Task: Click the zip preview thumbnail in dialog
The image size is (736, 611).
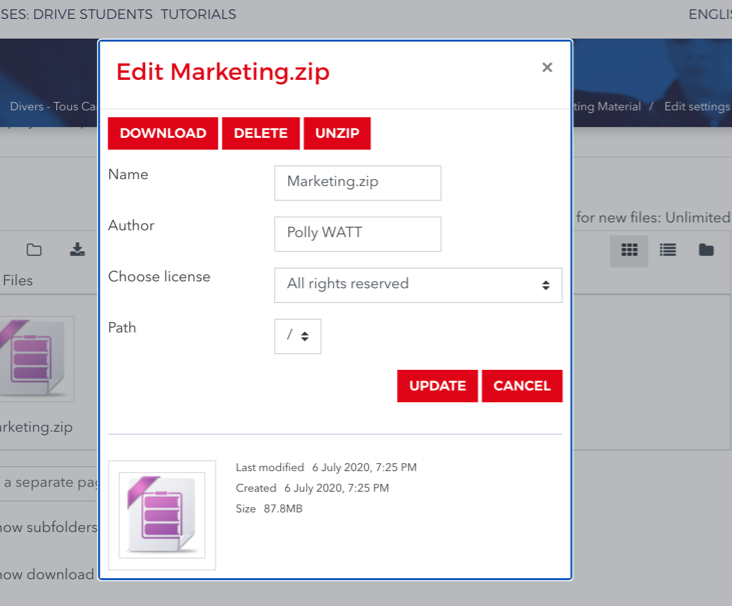Action: (x=162, y=514)
